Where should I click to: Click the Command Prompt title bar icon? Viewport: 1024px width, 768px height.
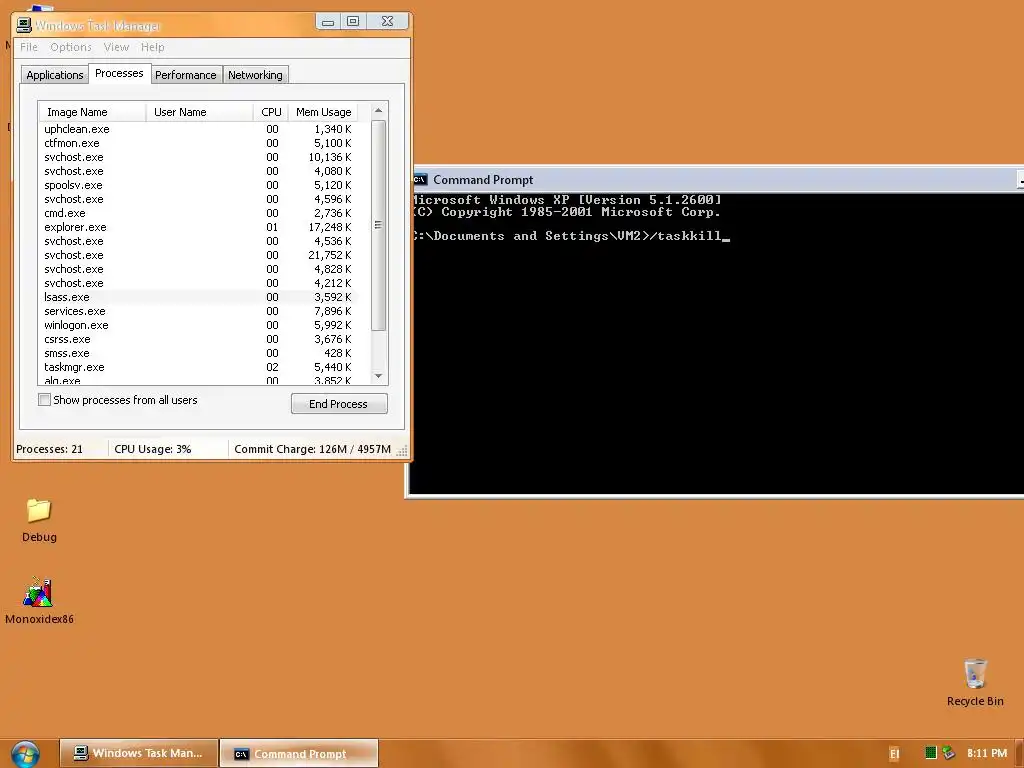420,180
